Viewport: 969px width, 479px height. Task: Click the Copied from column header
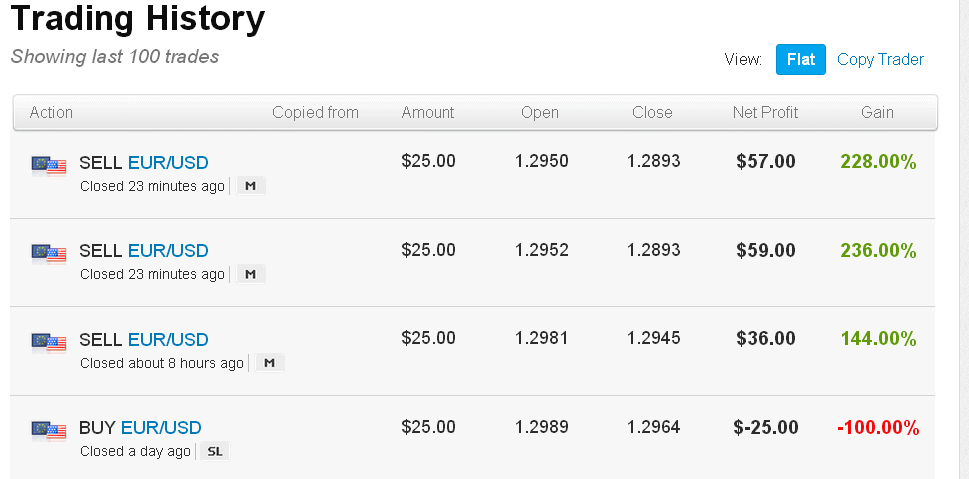[315, 112]
